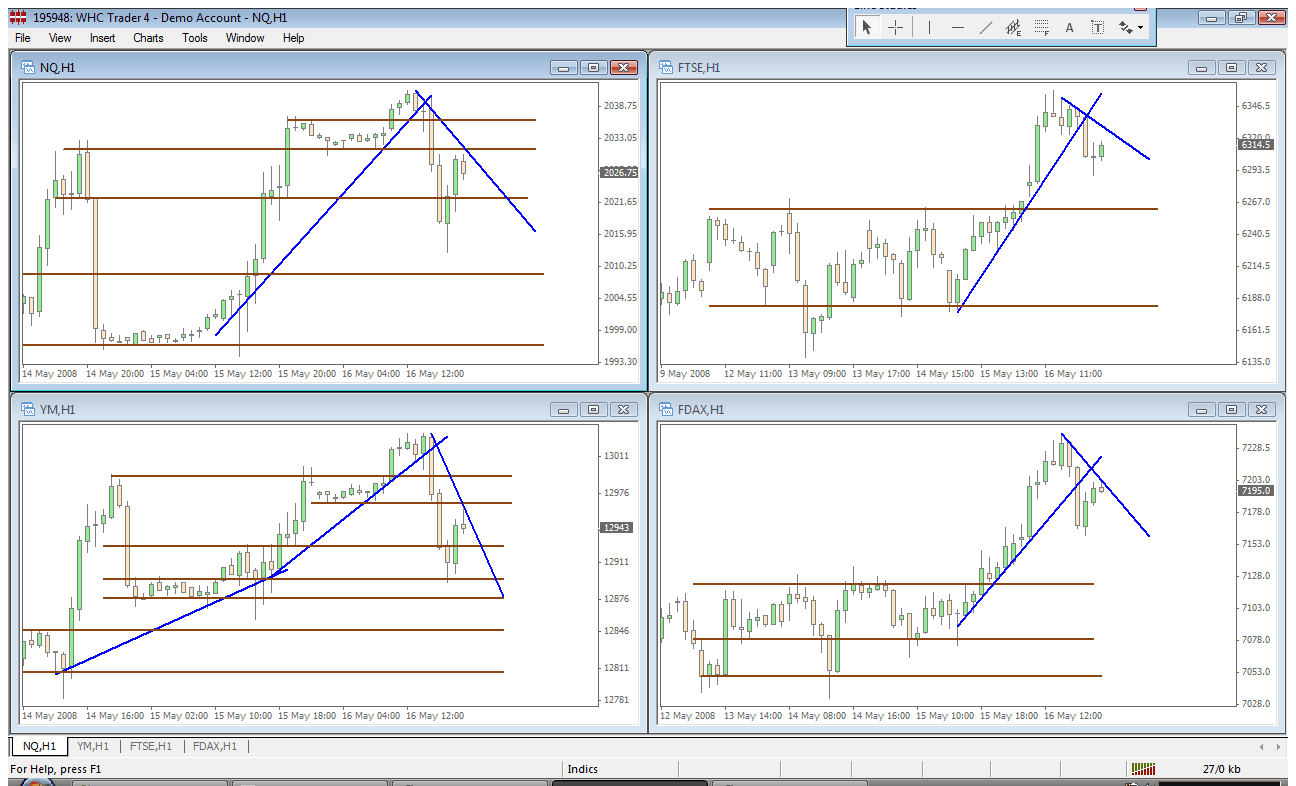Open the View menu
The height and width of the screenshot is (786, 1296).
click(60, 38)
